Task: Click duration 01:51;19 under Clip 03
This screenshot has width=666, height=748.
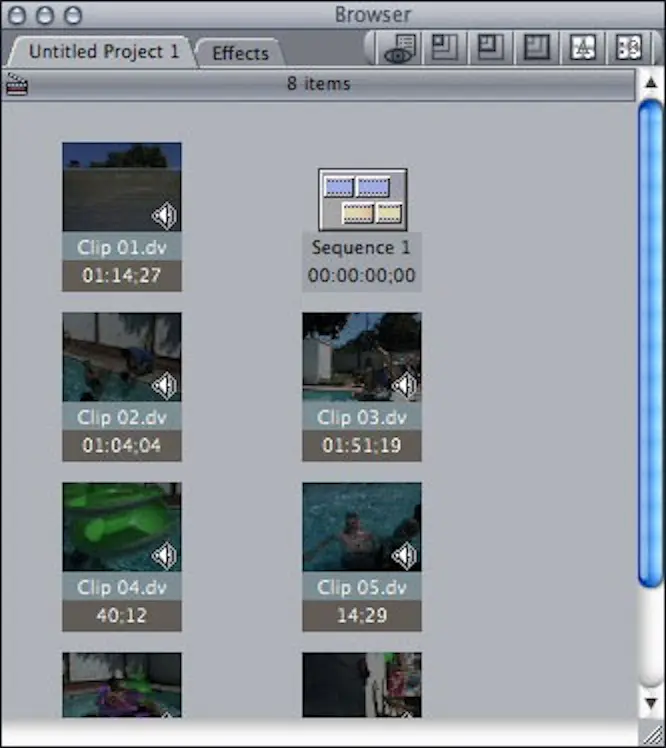Action: (362, 445)
